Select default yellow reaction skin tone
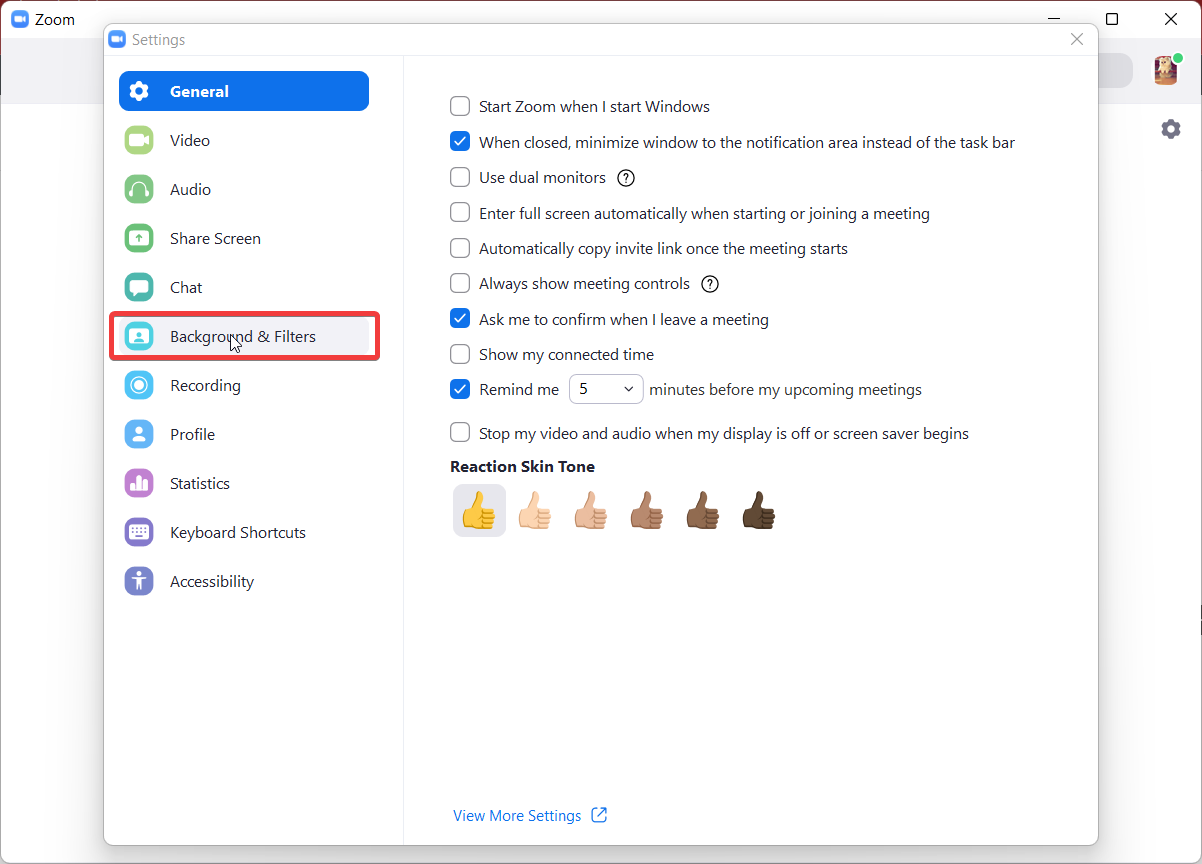Screen dimensions: 1202x864 479,511
